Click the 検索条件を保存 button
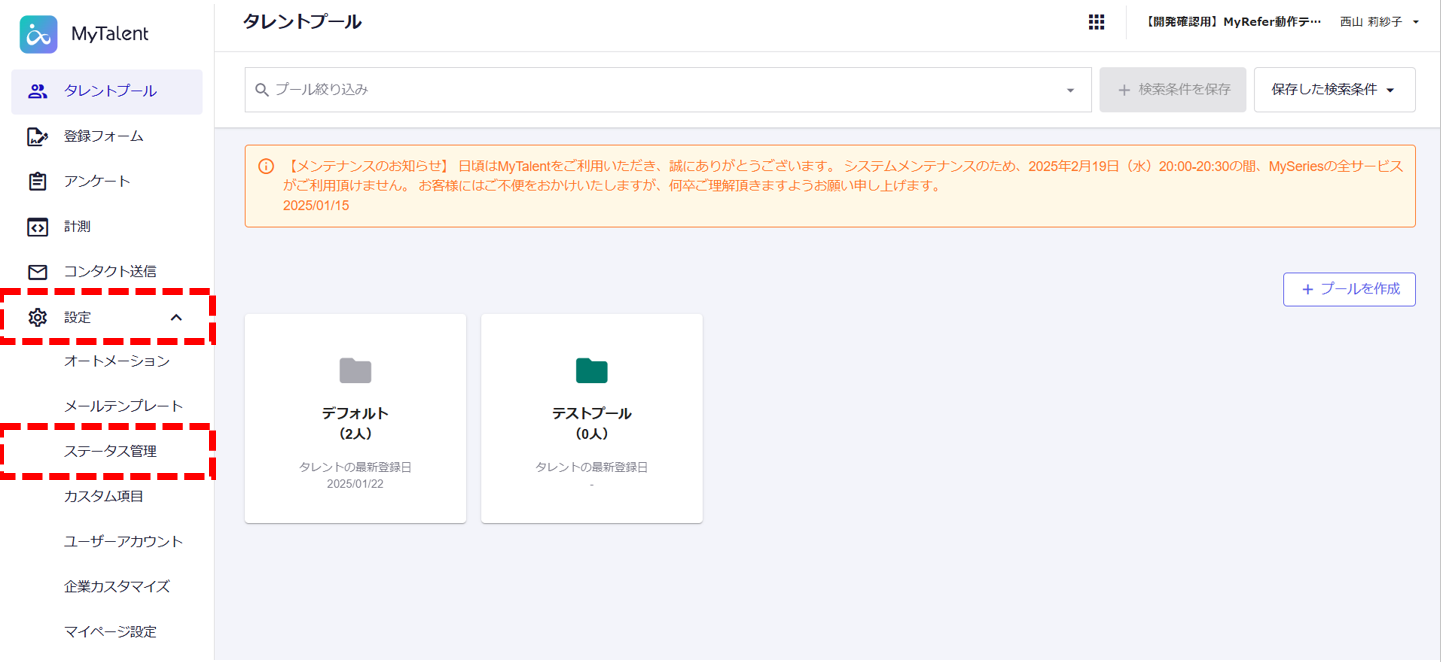Viewport: 1441px width, 662px height. pos(1172,90)
